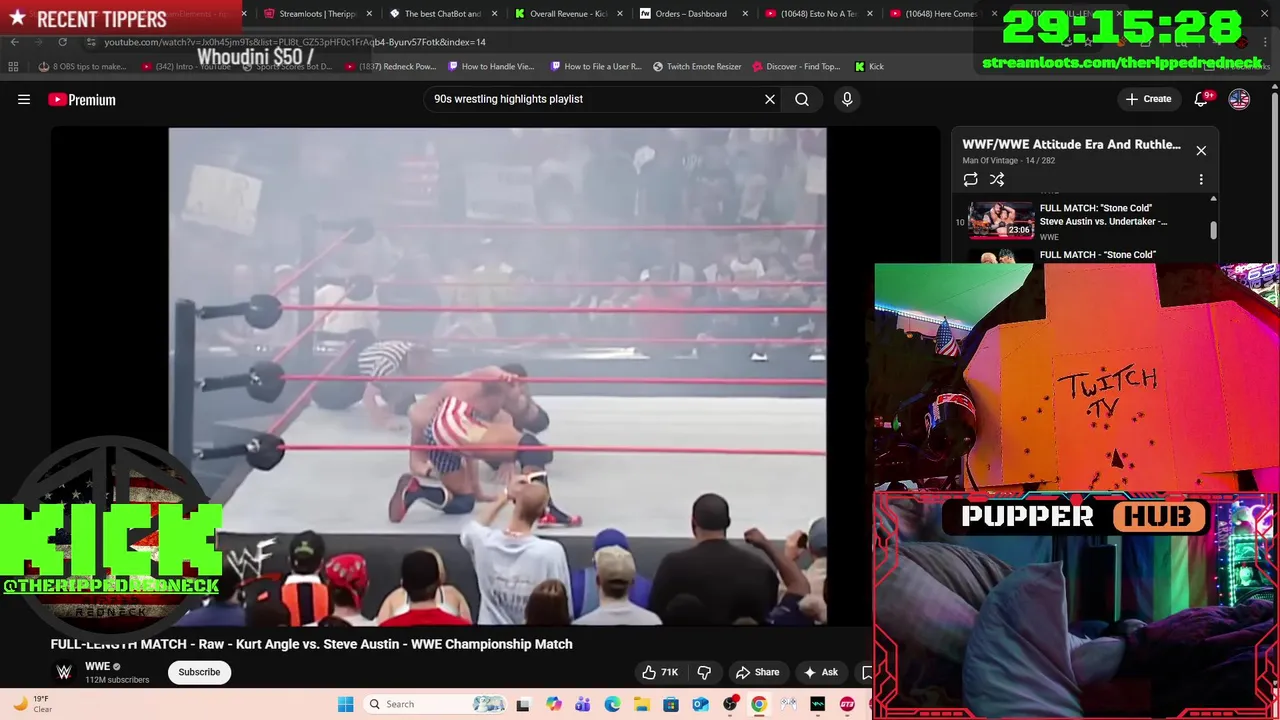The height and width of the screenshot is (720, 1280).
Task: Share the Kurt Angle vs. Steve Austin video
Action: click(x=757, y=672)
